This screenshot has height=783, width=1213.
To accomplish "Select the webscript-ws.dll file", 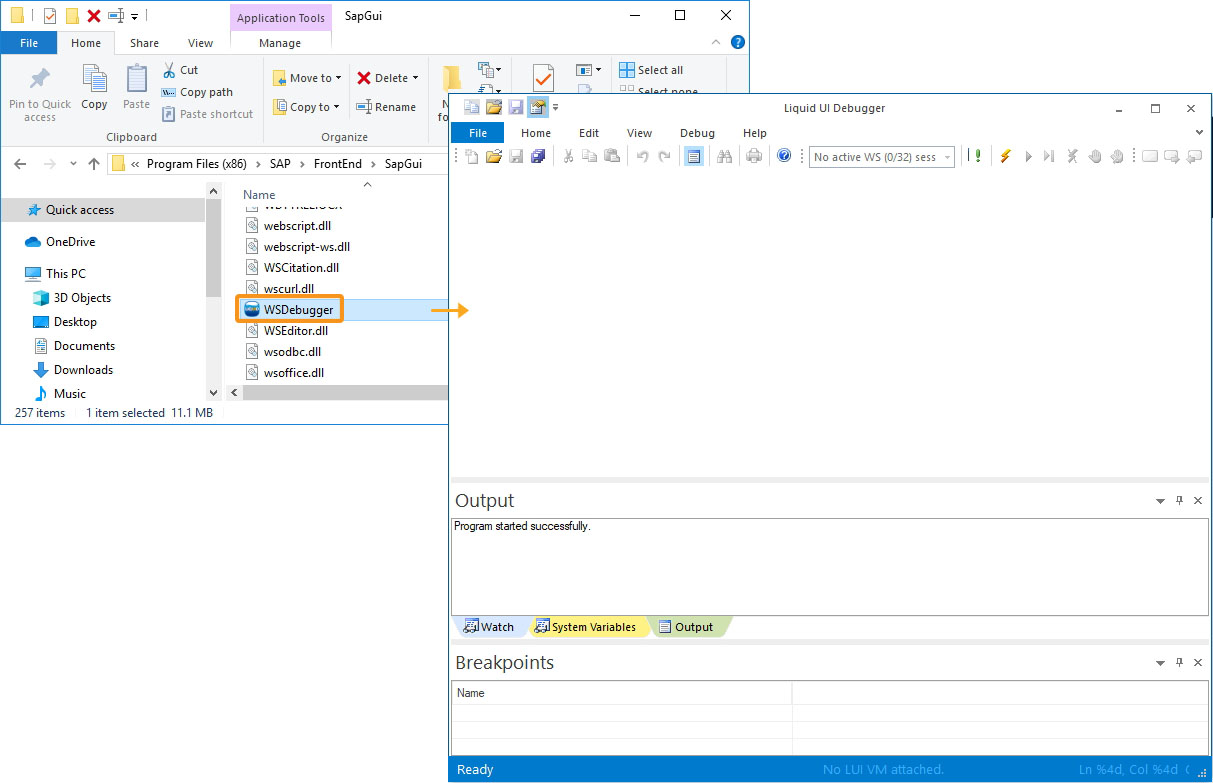I will click(x=297, y=247).
